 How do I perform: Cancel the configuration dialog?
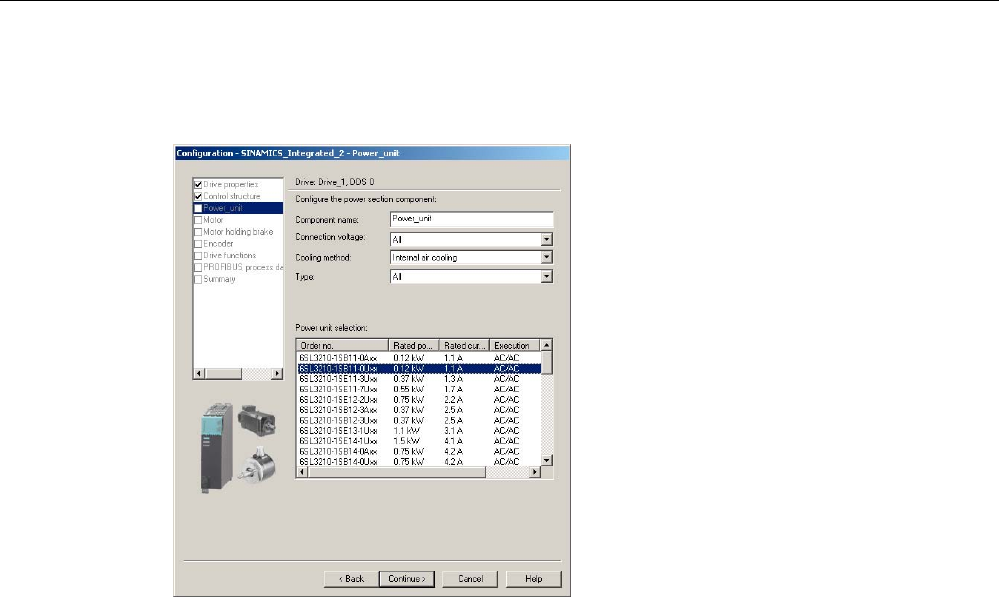[x=470, y=579]
